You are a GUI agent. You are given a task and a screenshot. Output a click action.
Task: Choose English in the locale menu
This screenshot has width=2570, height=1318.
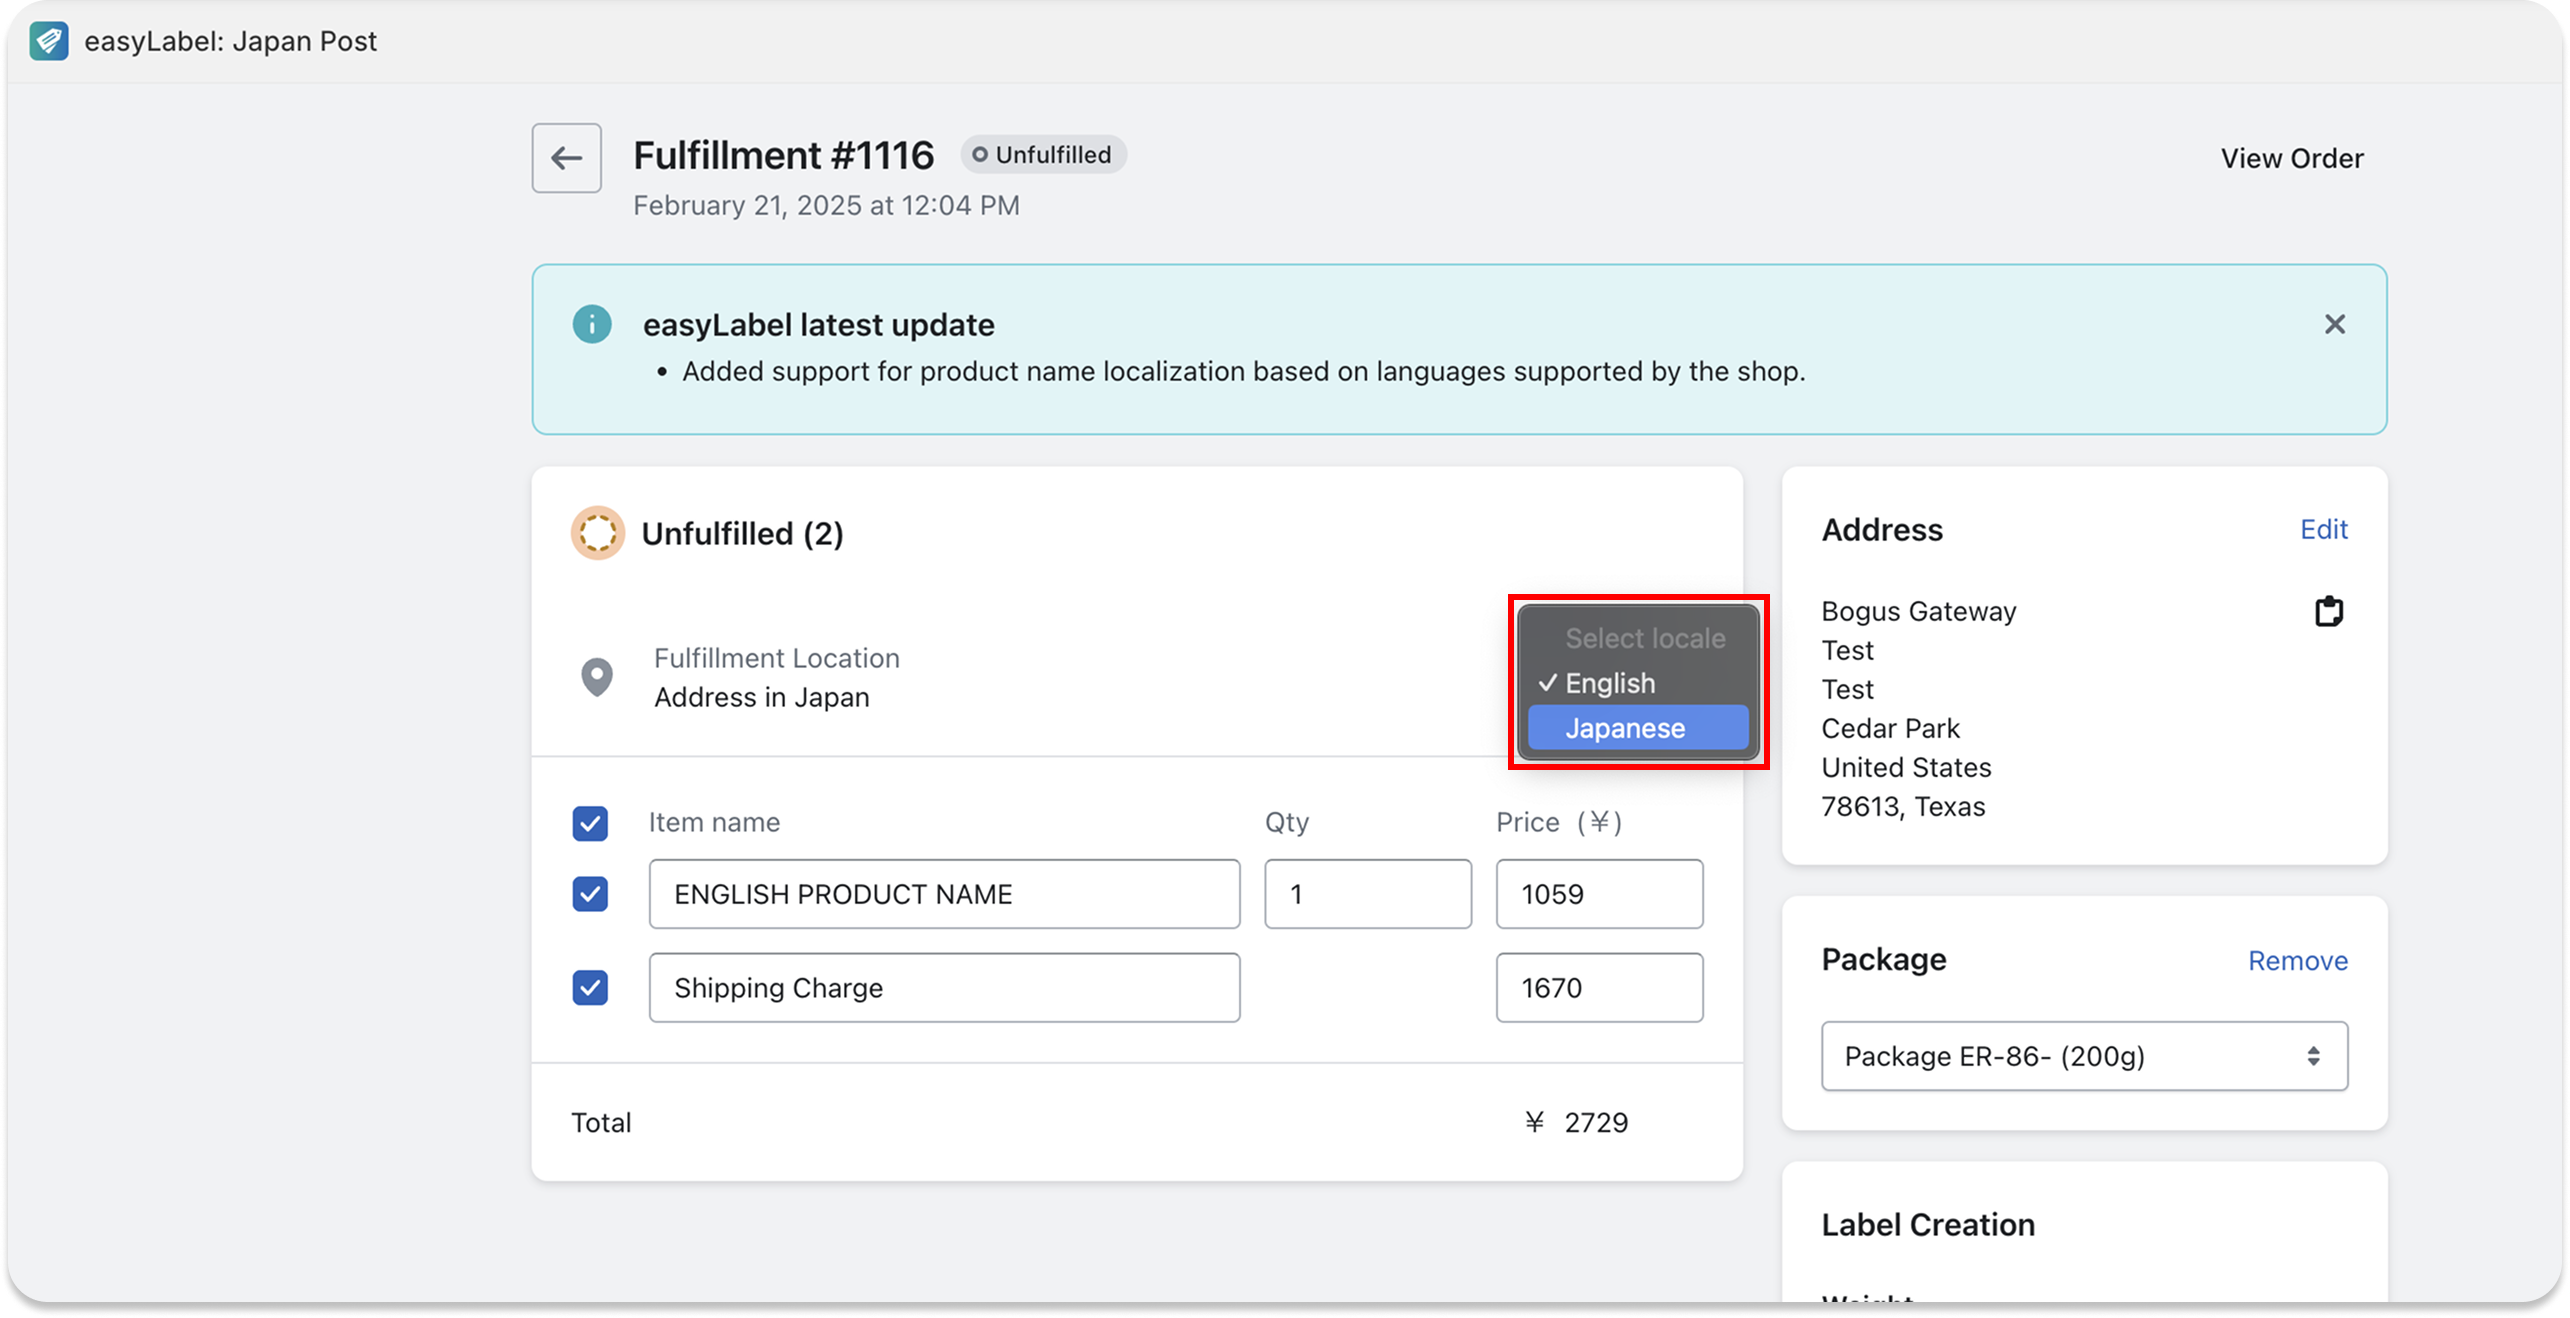pos(1610,683)
